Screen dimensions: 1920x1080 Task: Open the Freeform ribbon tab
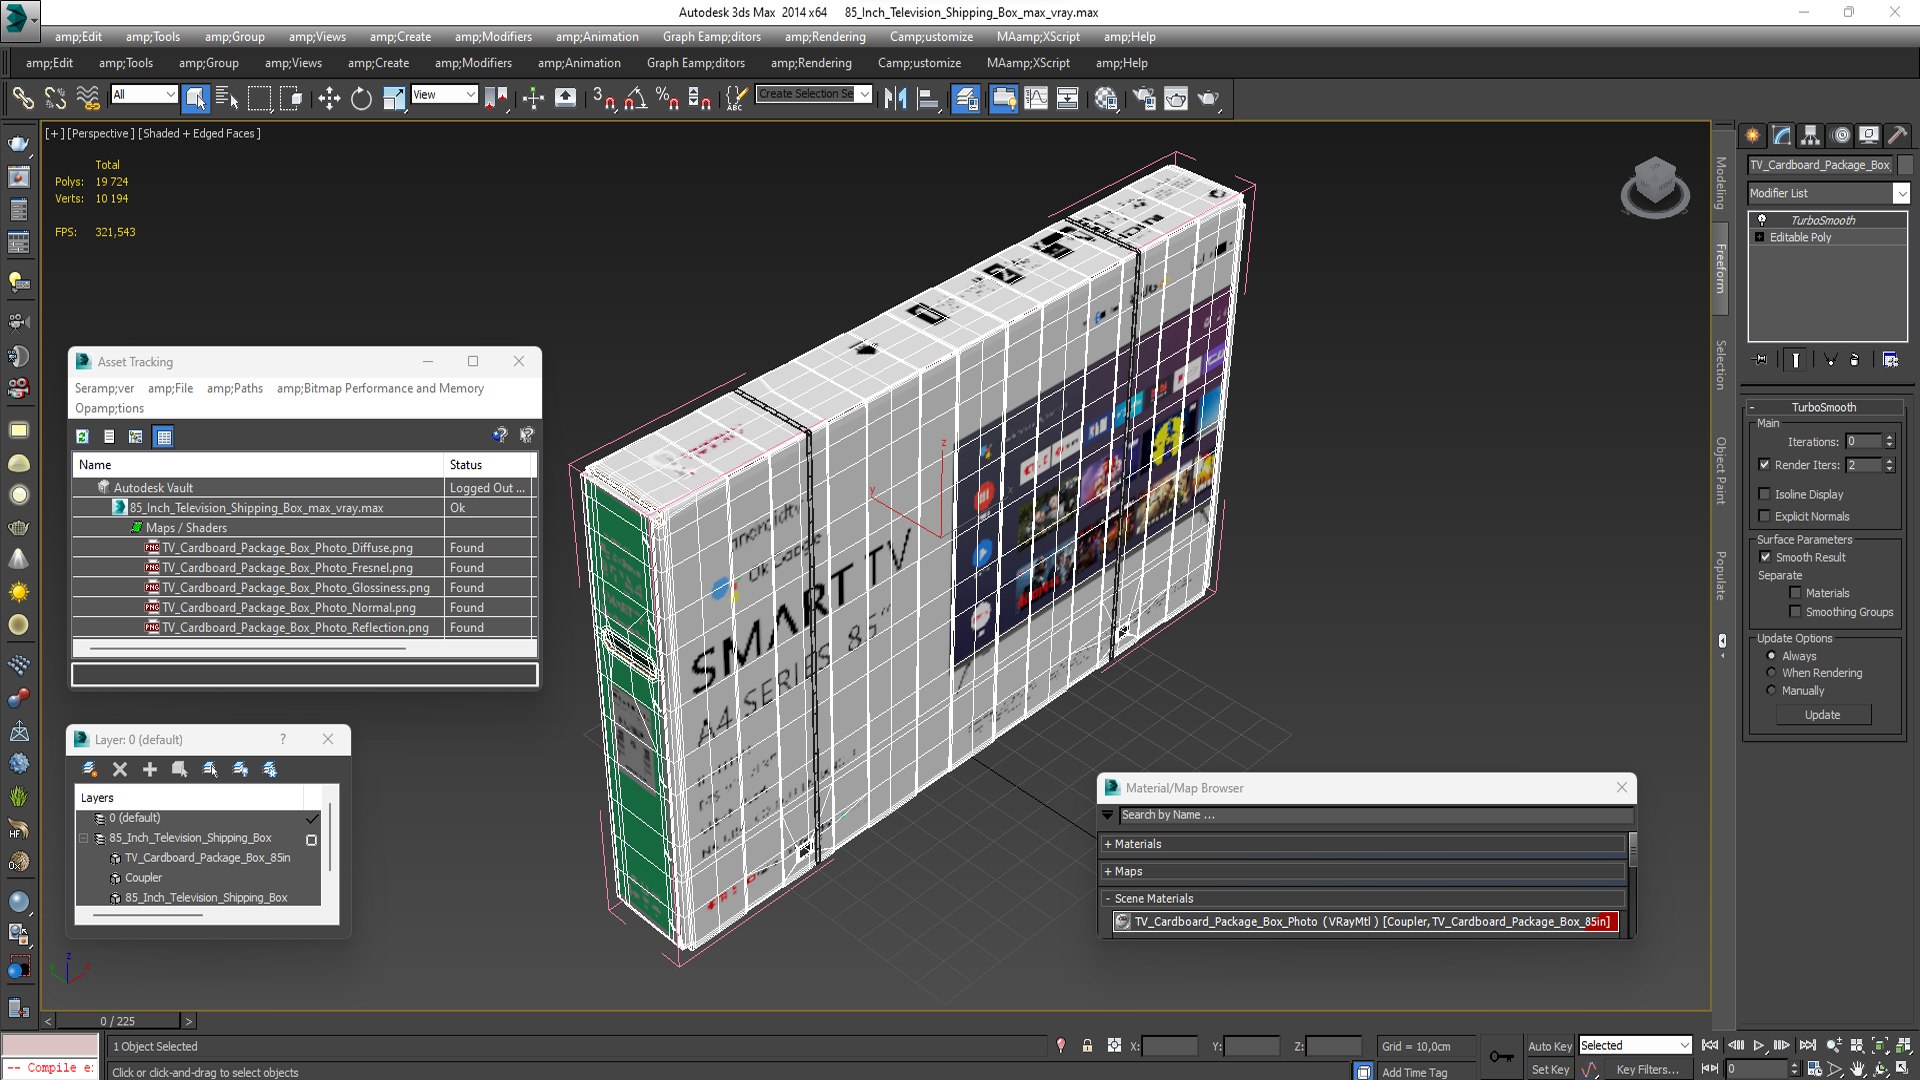coord(1721,269)
